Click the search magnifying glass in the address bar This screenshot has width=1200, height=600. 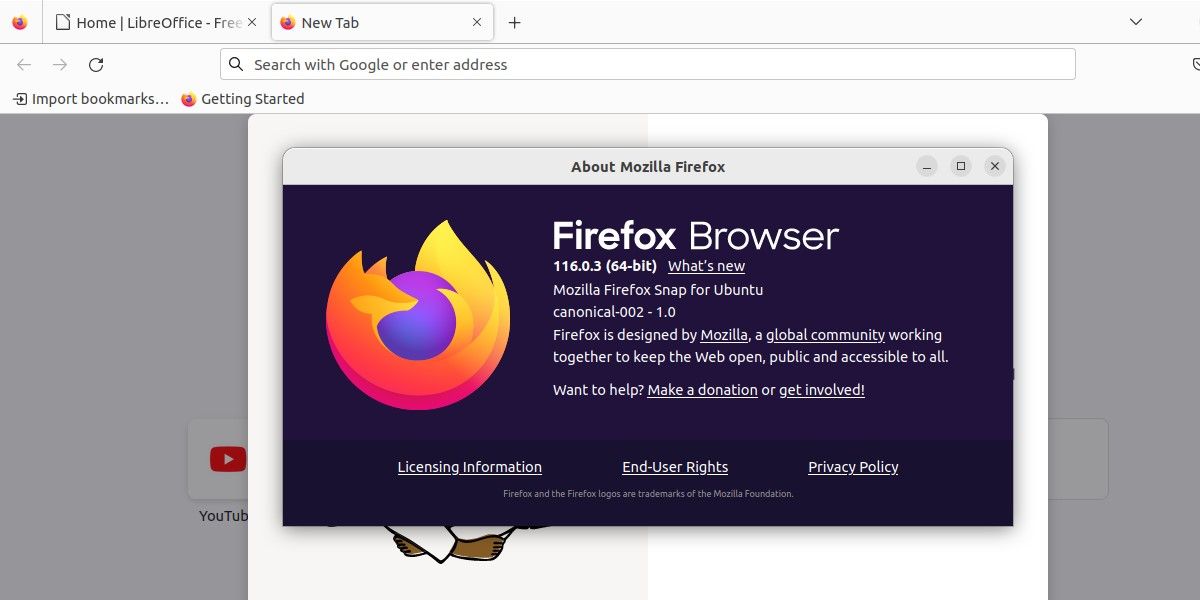pyautogui.click(x=236, y=64)
